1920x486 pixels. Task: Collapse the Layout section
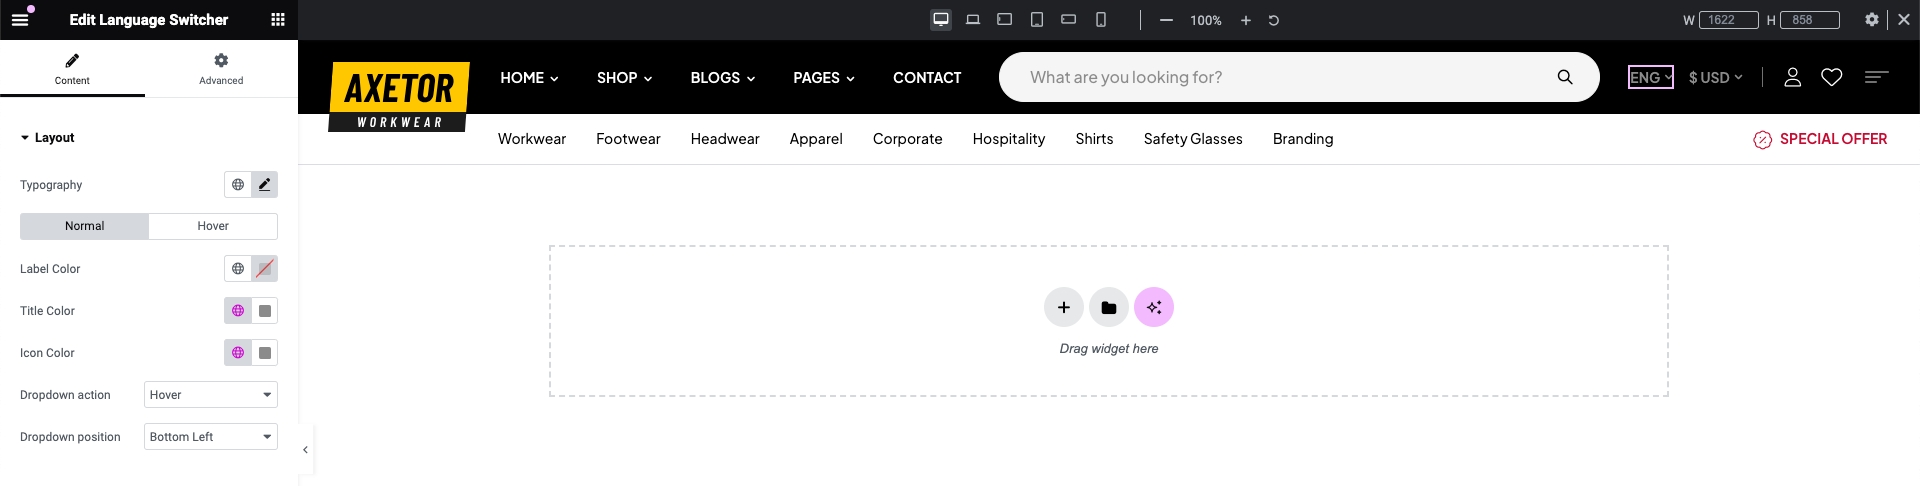click(46, 138)
